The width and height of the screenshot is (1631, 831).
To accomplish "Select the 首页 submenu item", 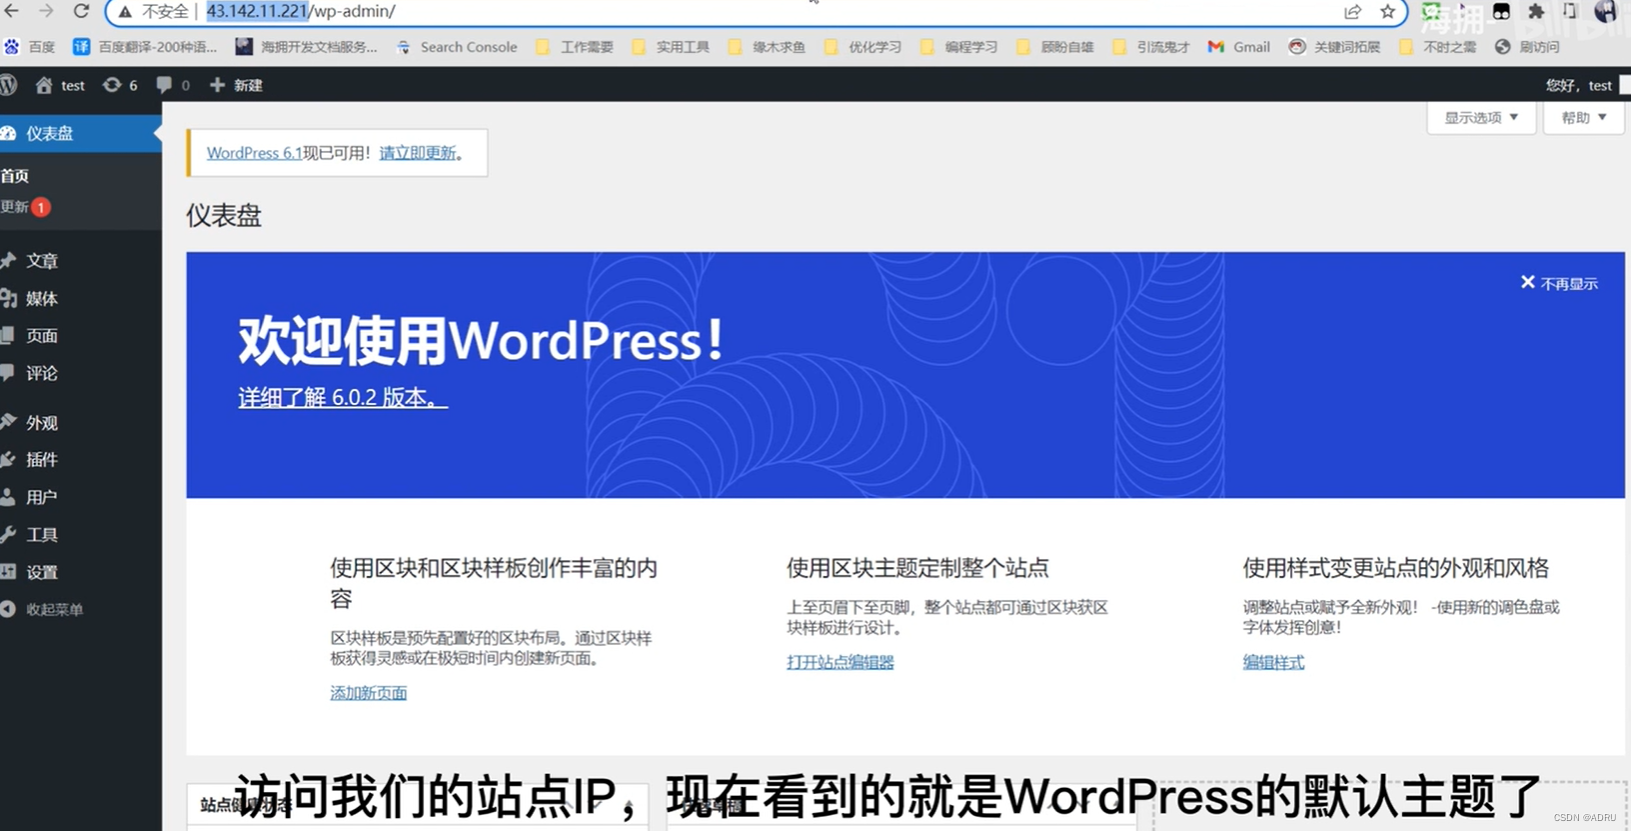I will click(15, 176).
